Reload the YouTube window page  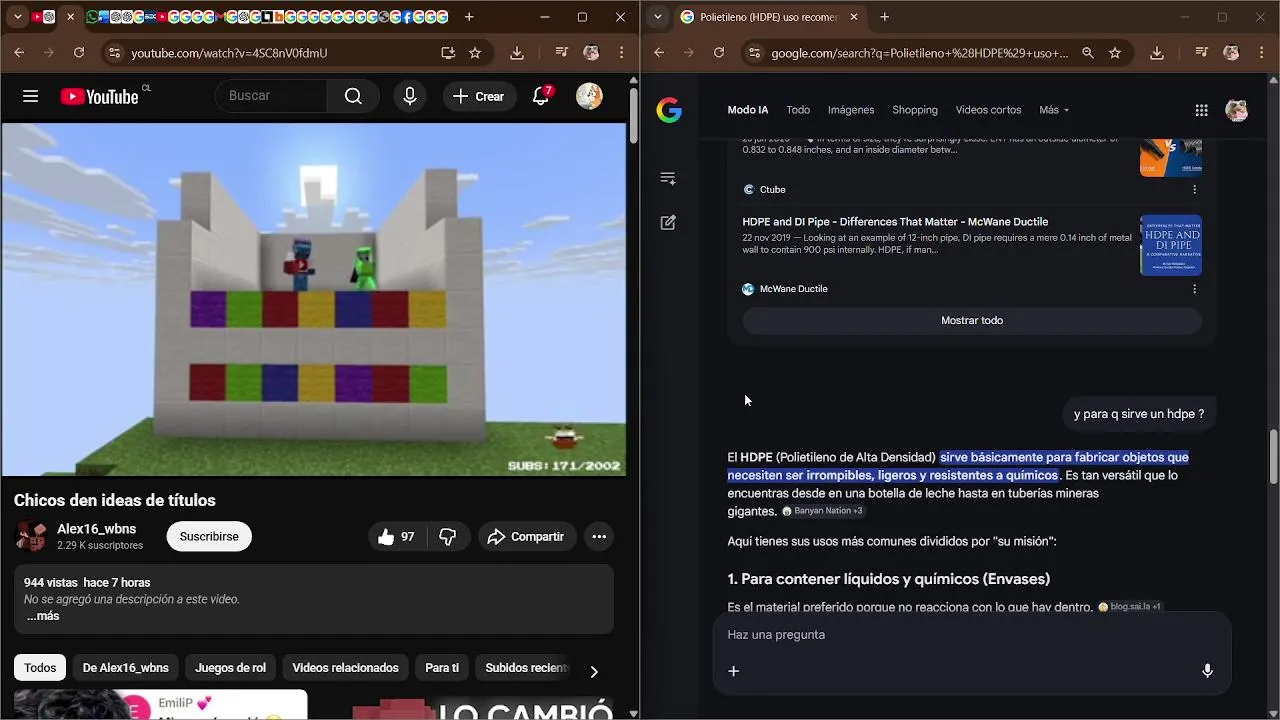79,53
